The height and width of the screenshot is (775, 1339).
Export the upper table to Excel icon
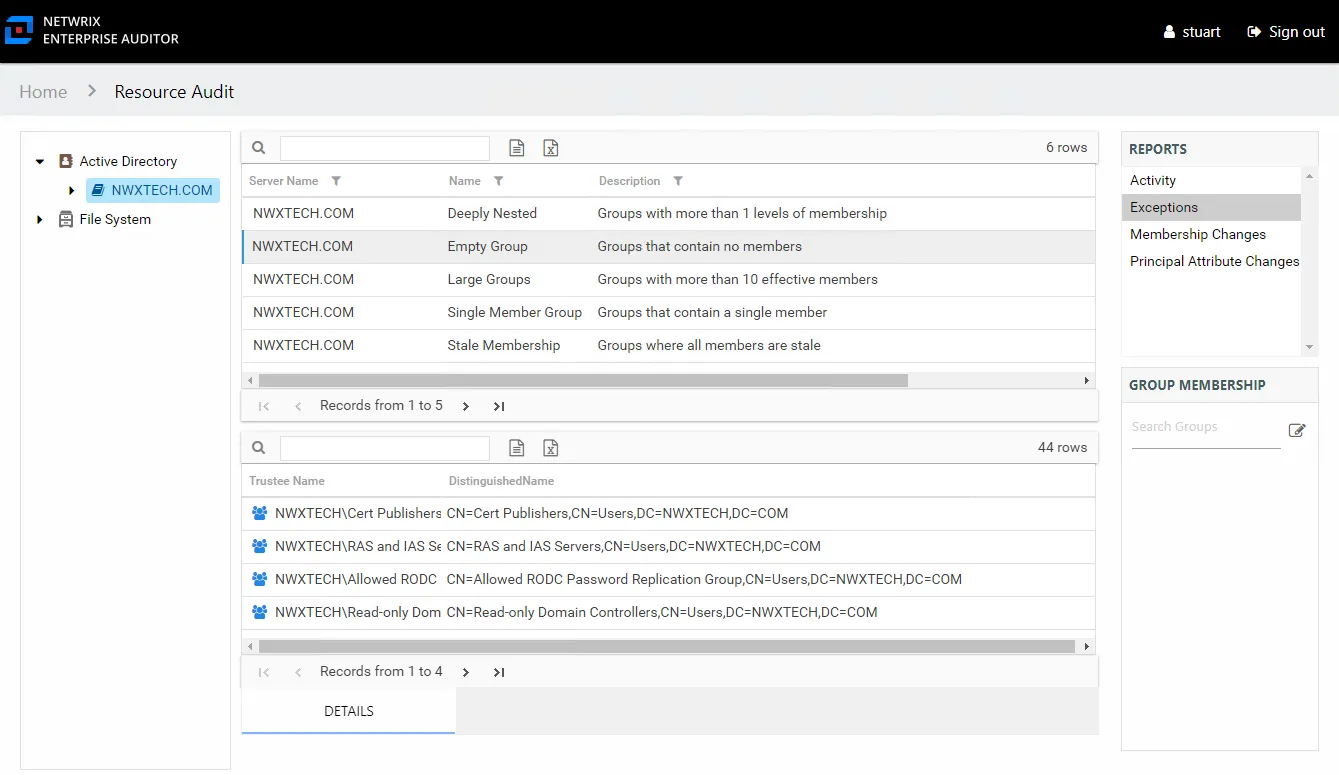click(x=551, y=148)
